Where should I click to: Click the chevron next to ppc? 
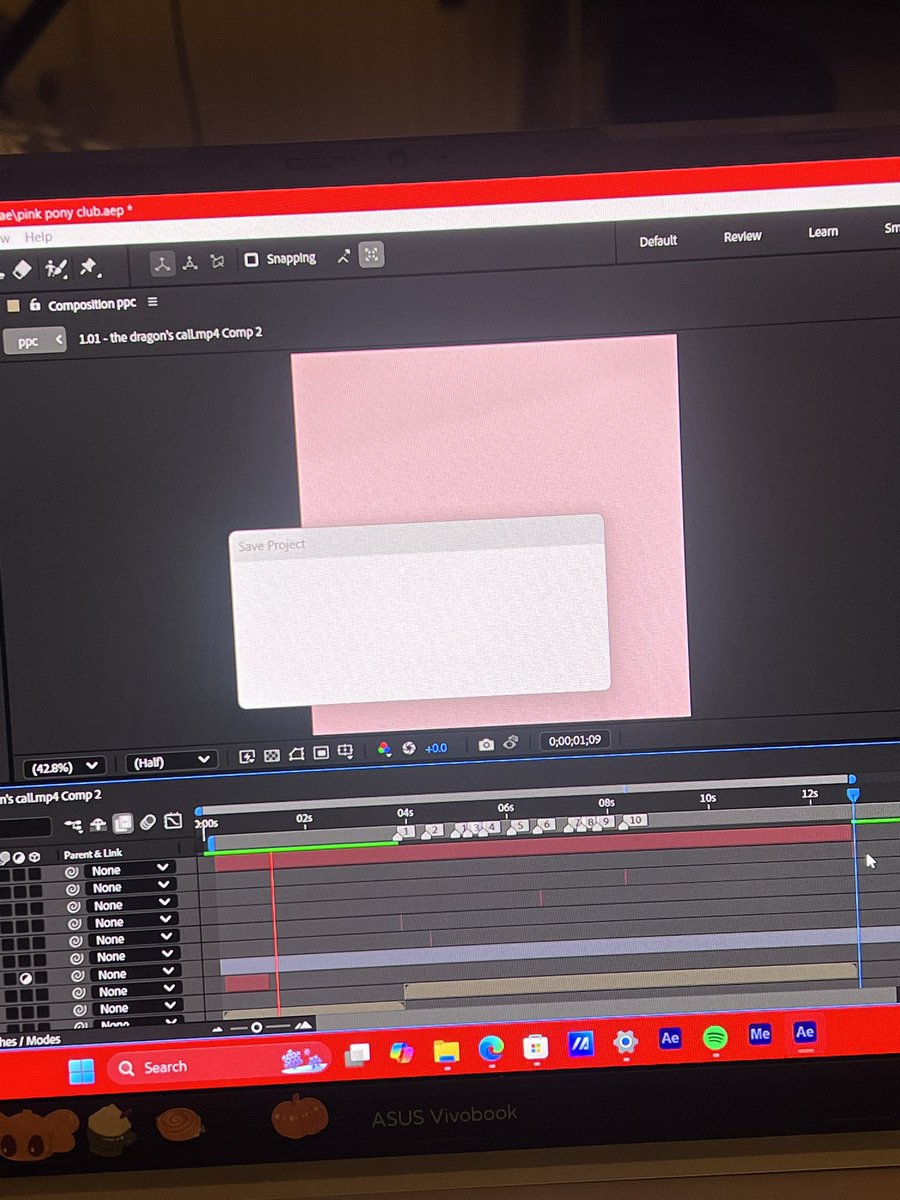pos(59,340)
